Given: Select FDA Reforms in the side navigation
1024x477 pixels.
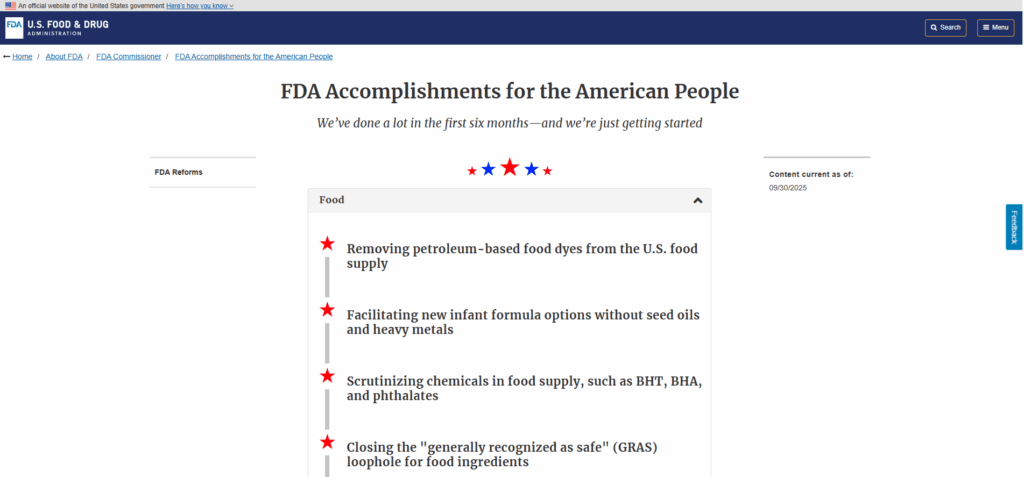Looking at the screenshot, I should point(179,172).
